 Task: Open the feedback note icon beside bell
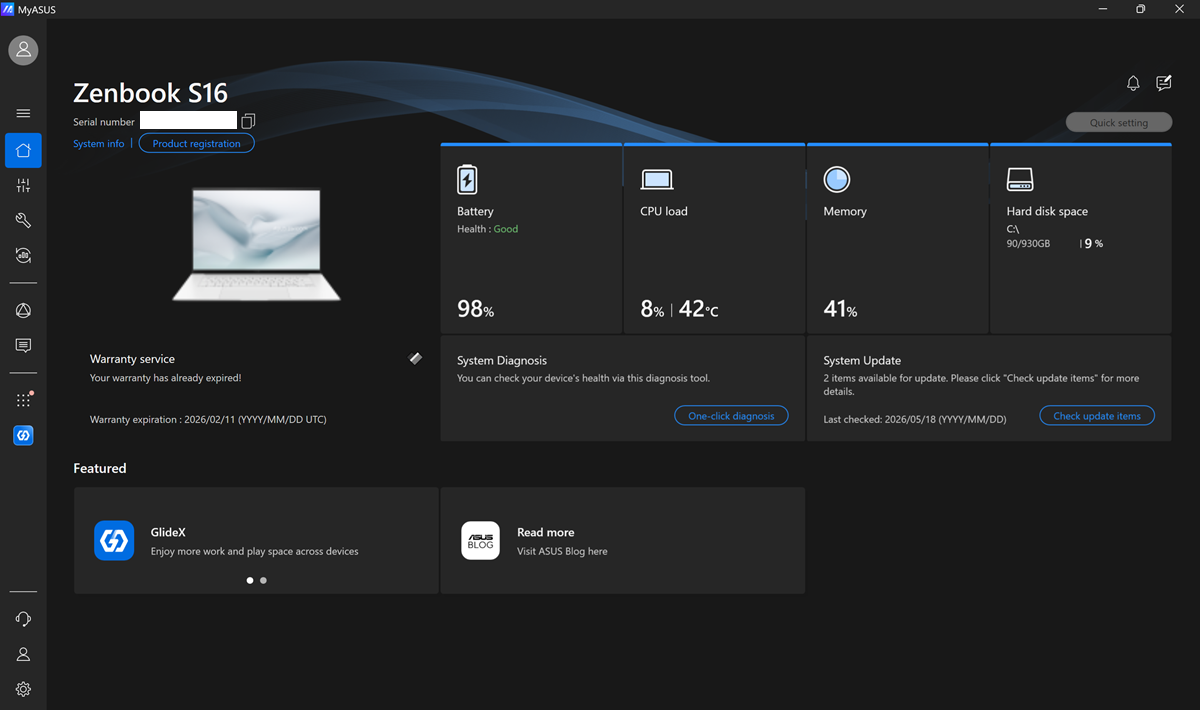1164,83
